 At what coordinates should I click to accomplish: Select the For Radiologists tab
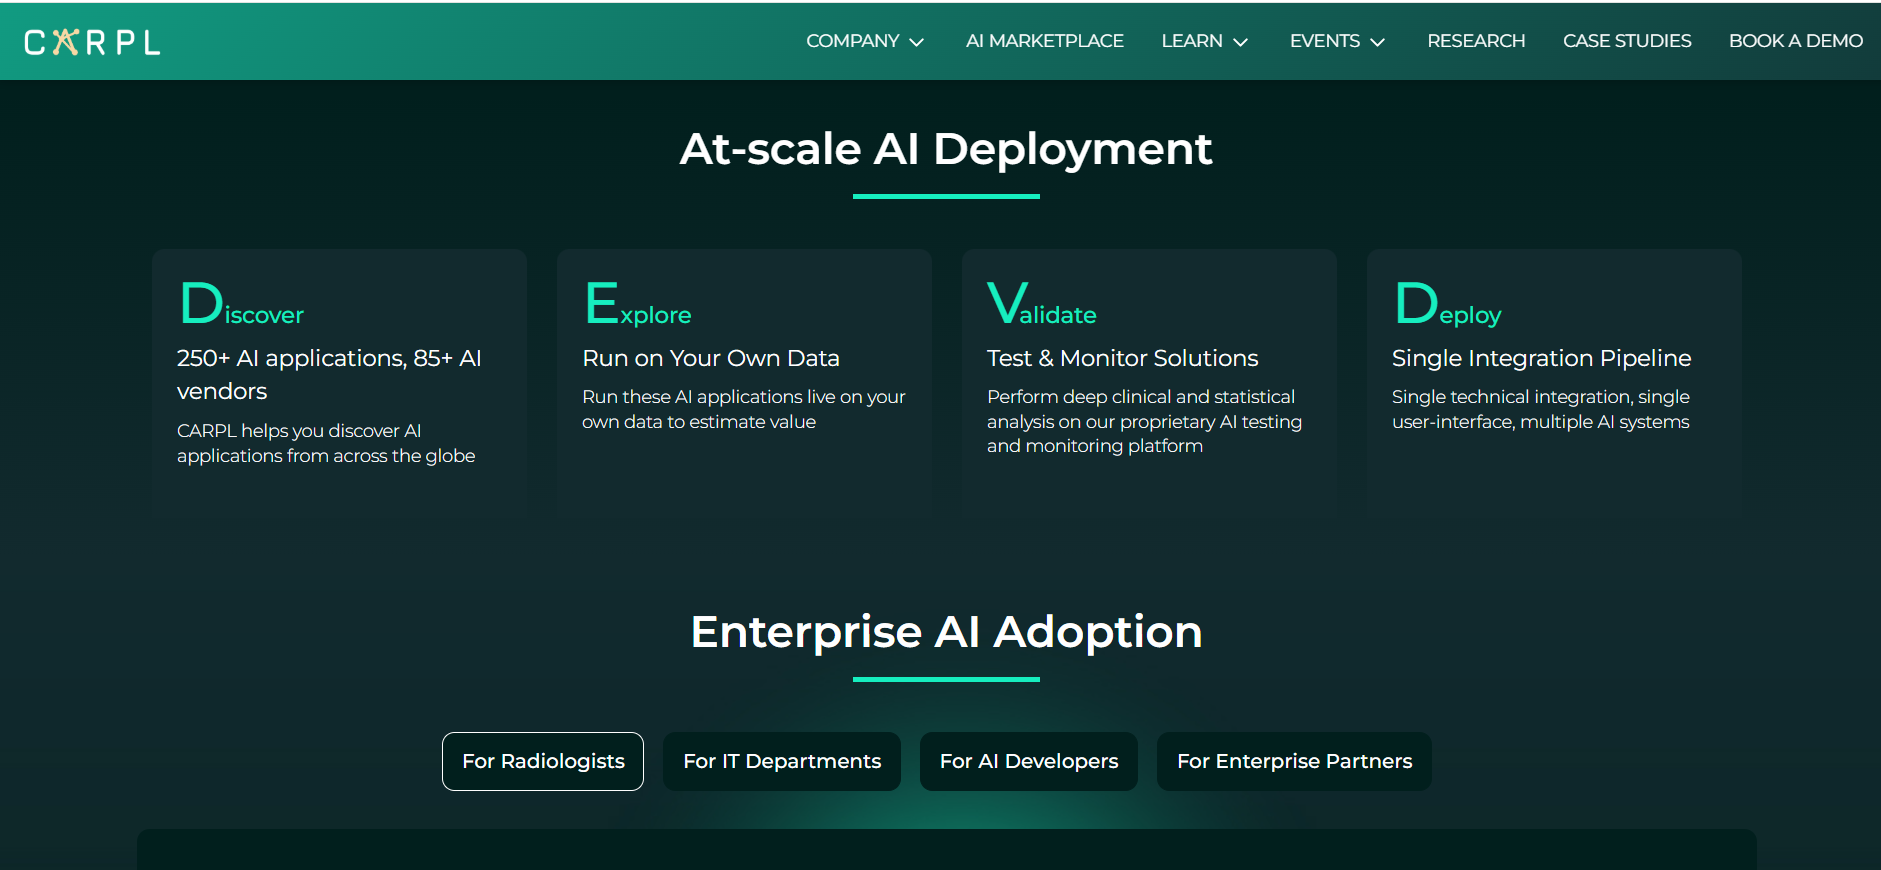(543, 761)
